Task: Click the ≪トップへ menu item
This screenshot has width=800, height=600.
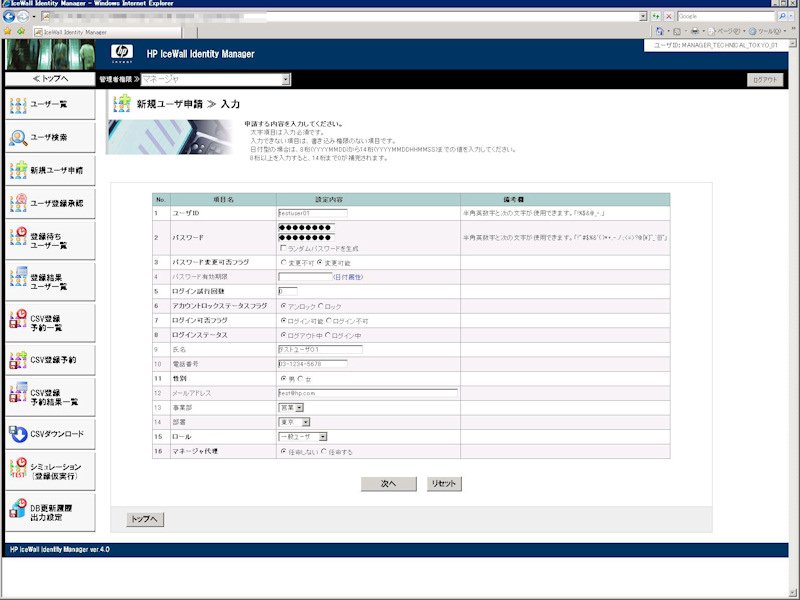Action: coord(50,79)
